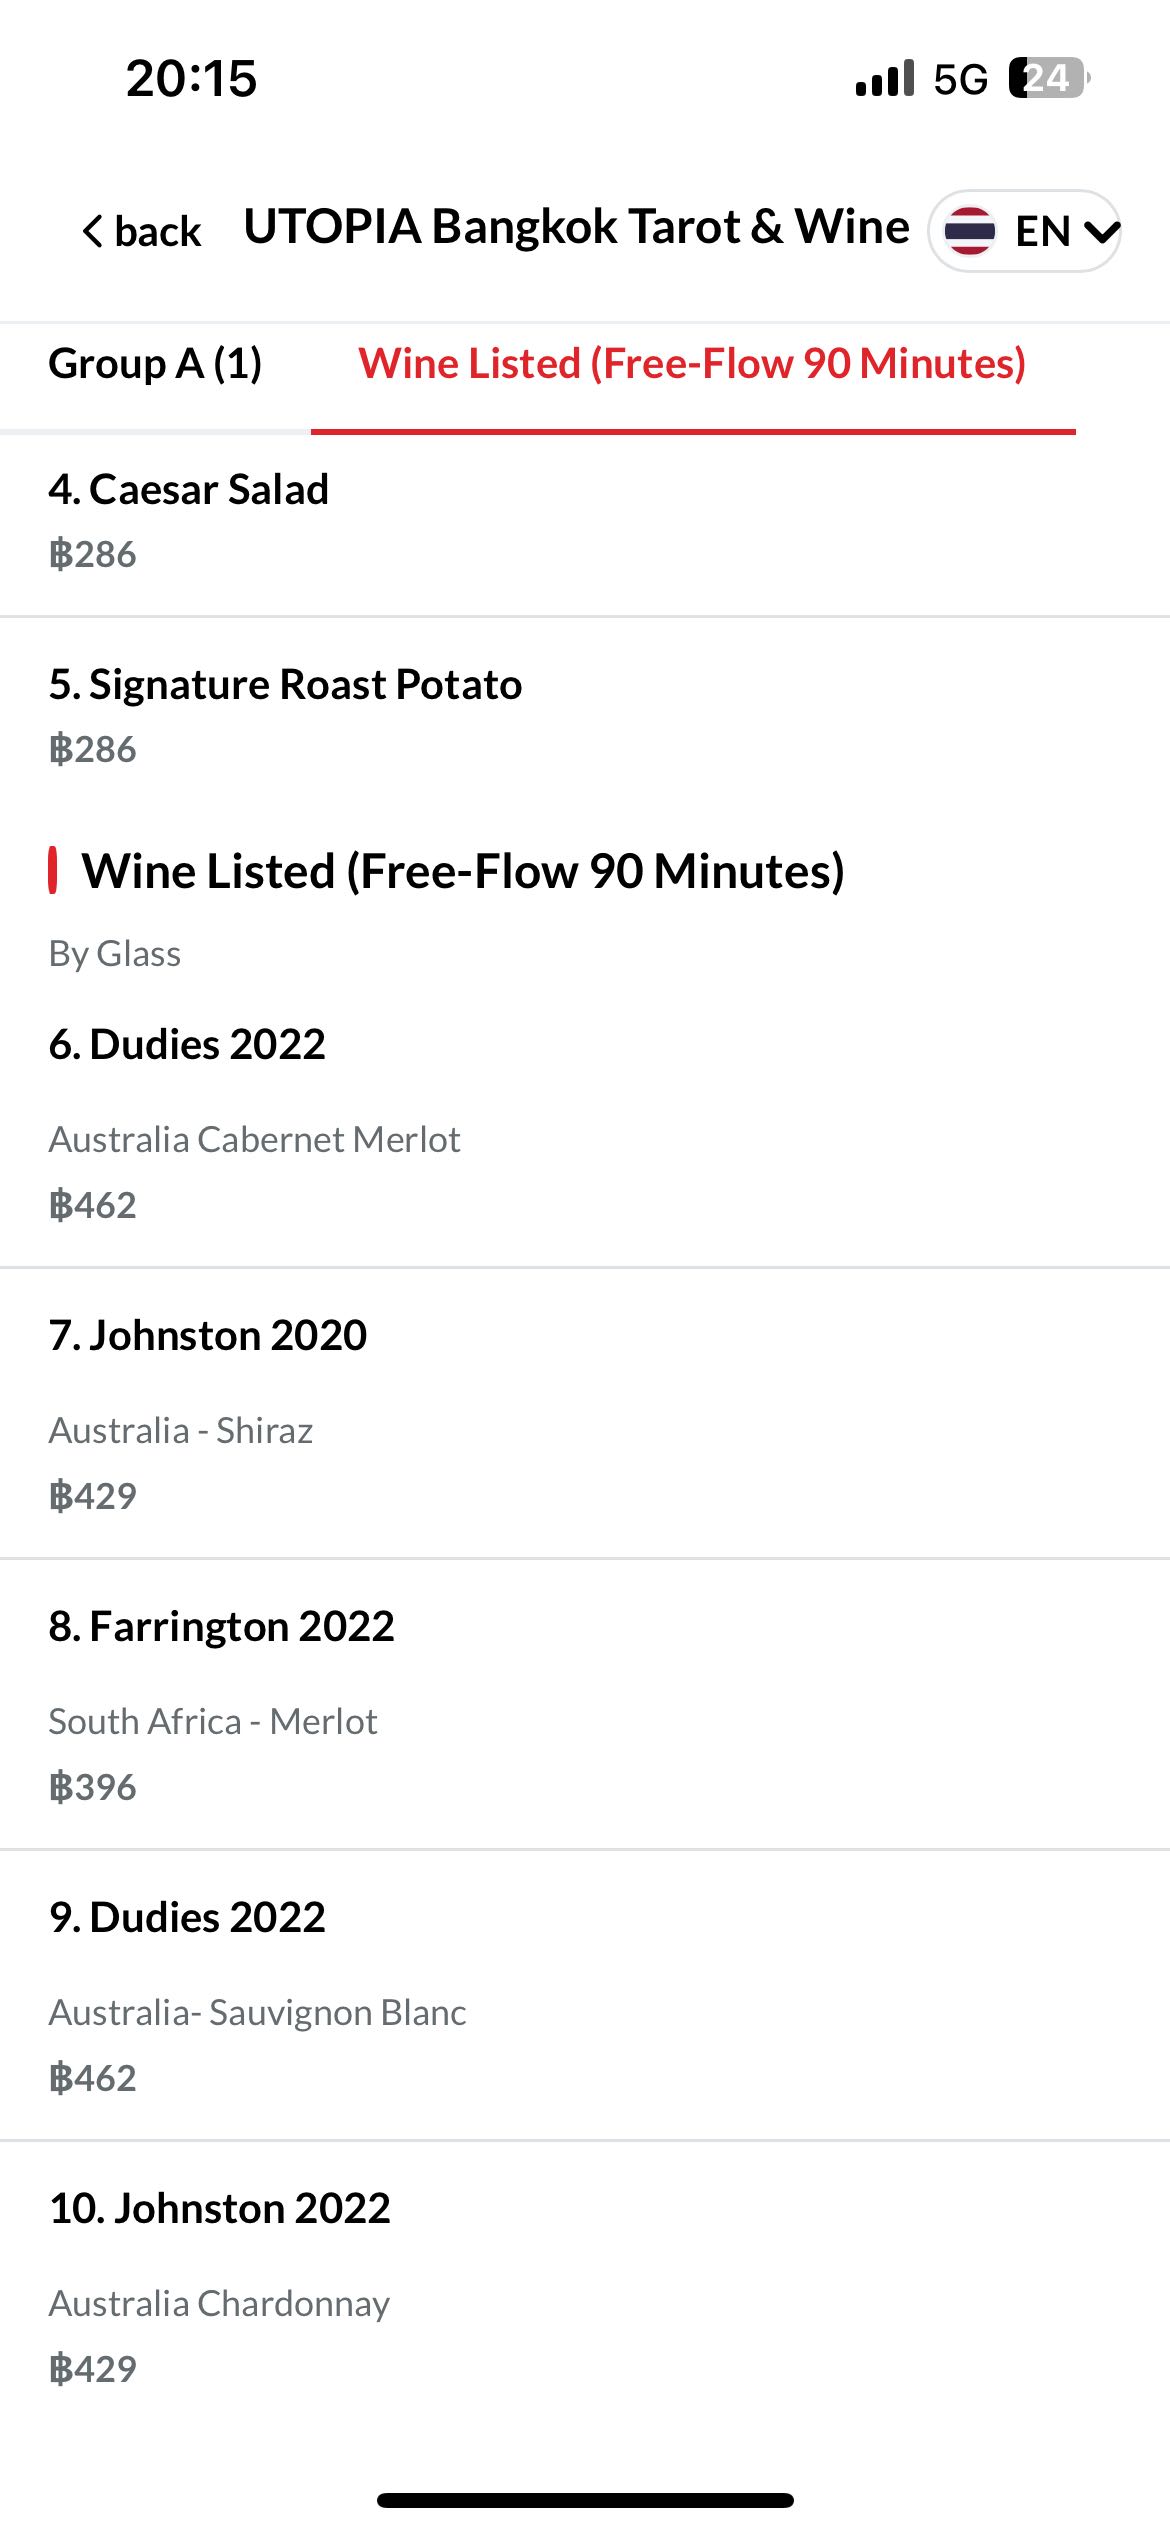1170x2532 pixels.
Task: Switch to the Group A (1) tab
Action: [x=155, y=364]
